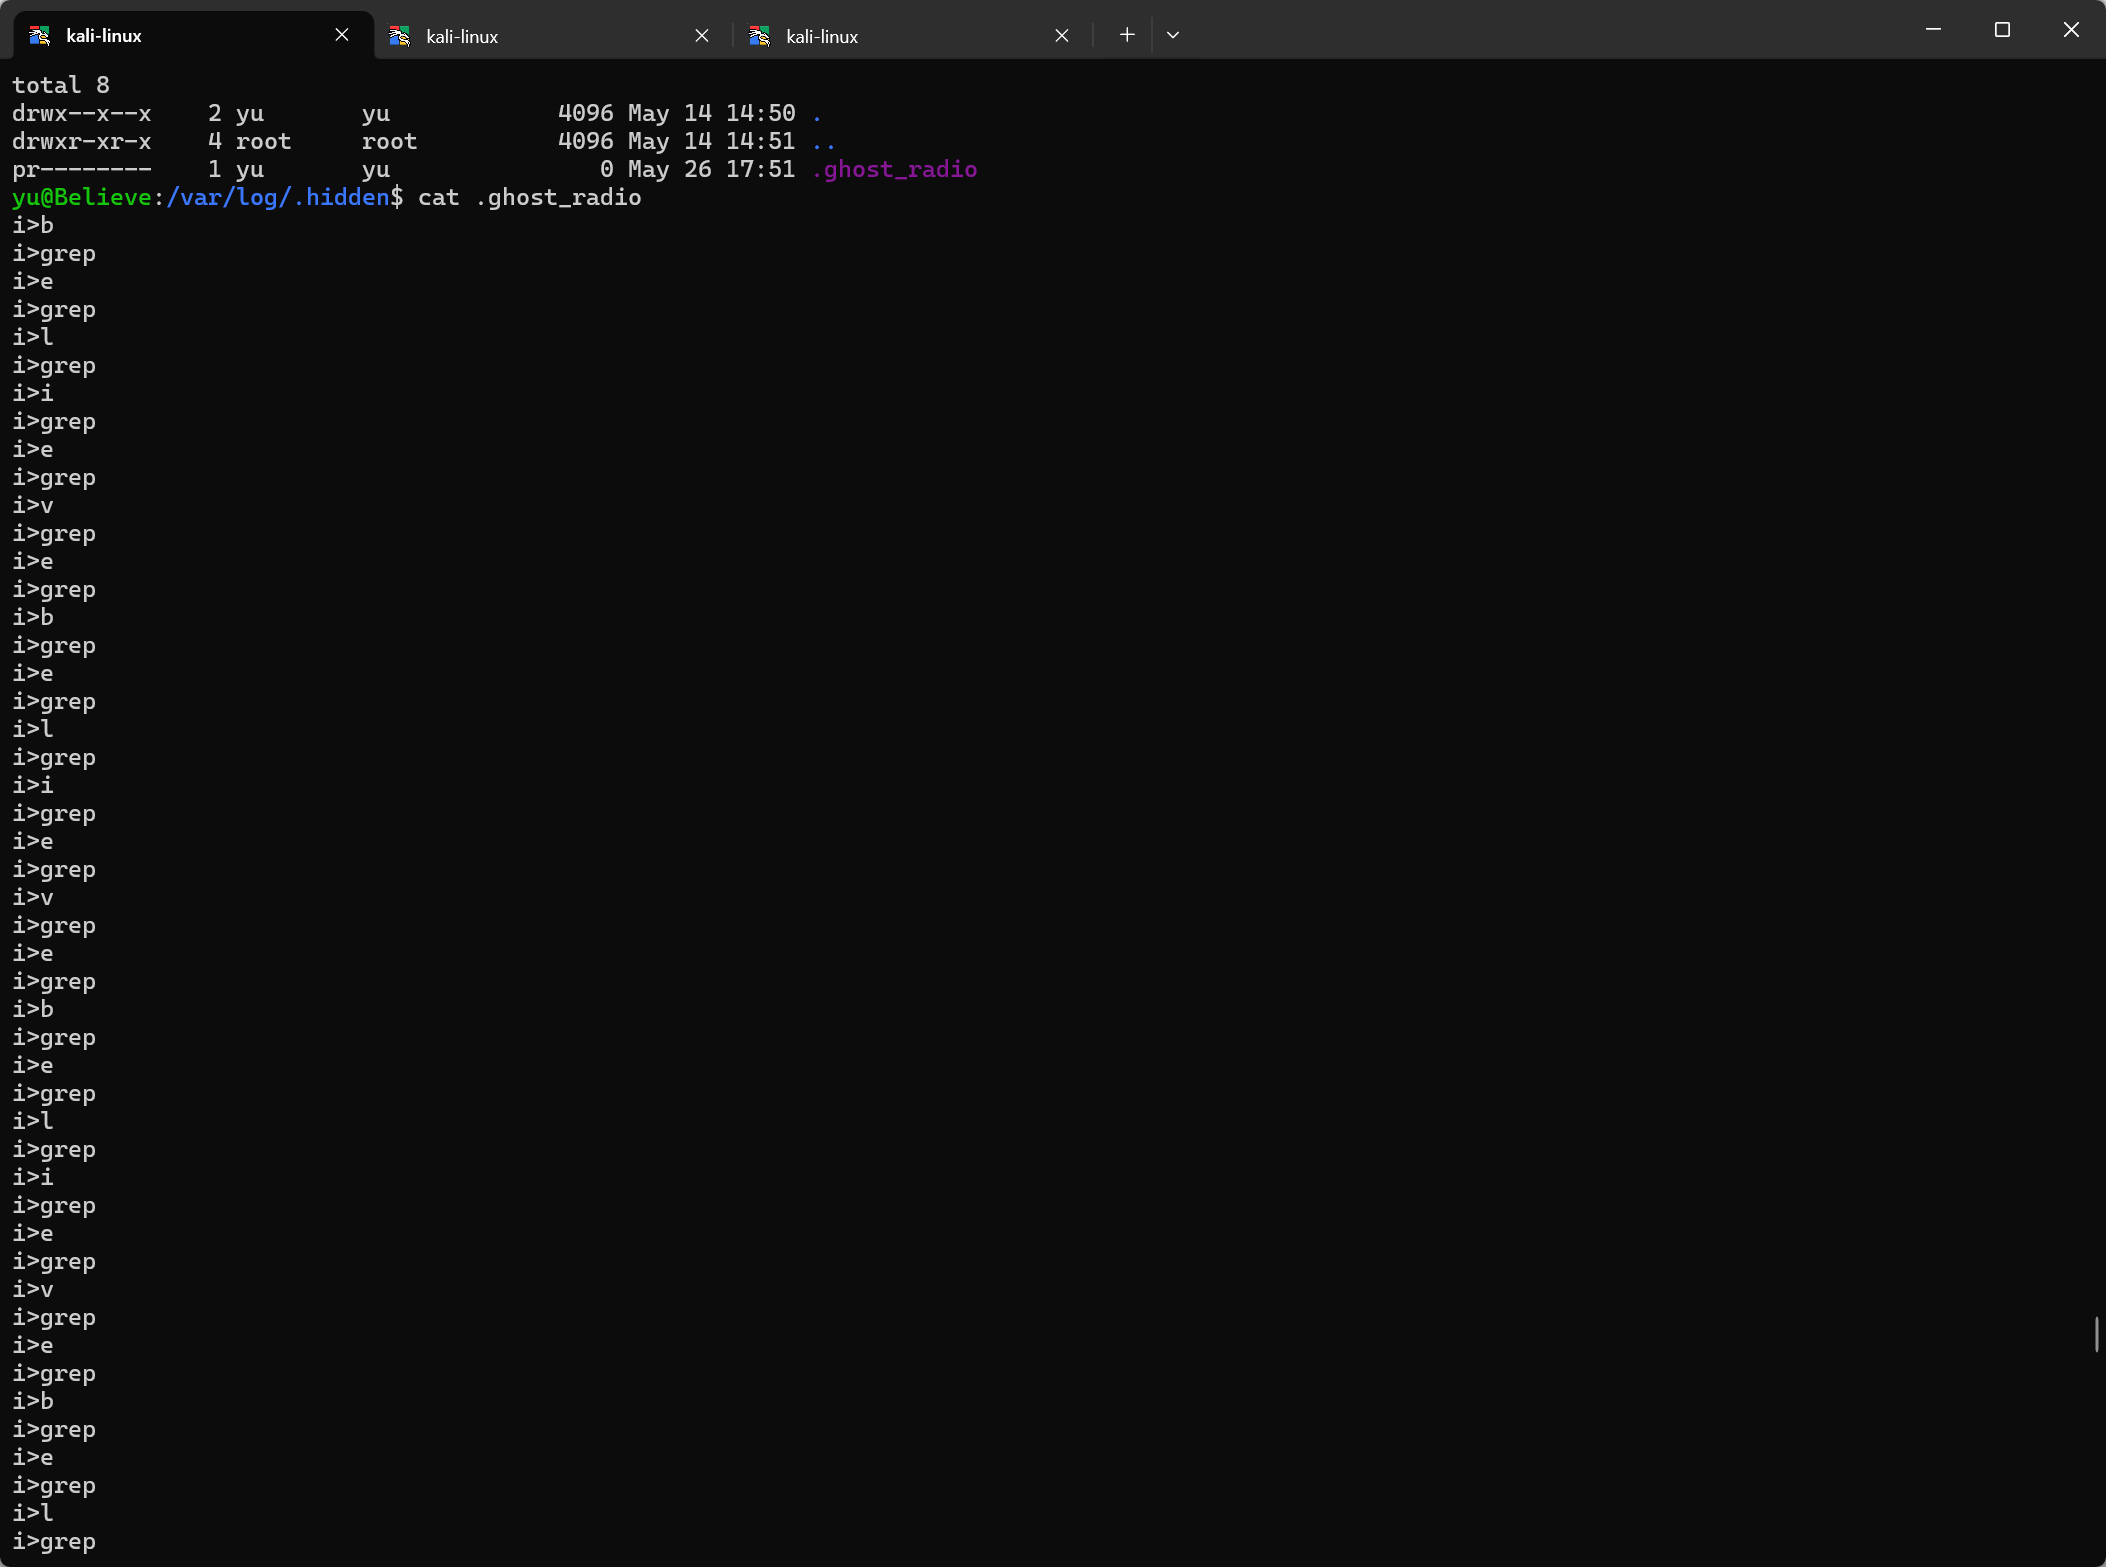This screenshot has width=2106, height=1567.
Task: Click the purple .ghost_radio filename in listing
Action: (x=894, y=169)
